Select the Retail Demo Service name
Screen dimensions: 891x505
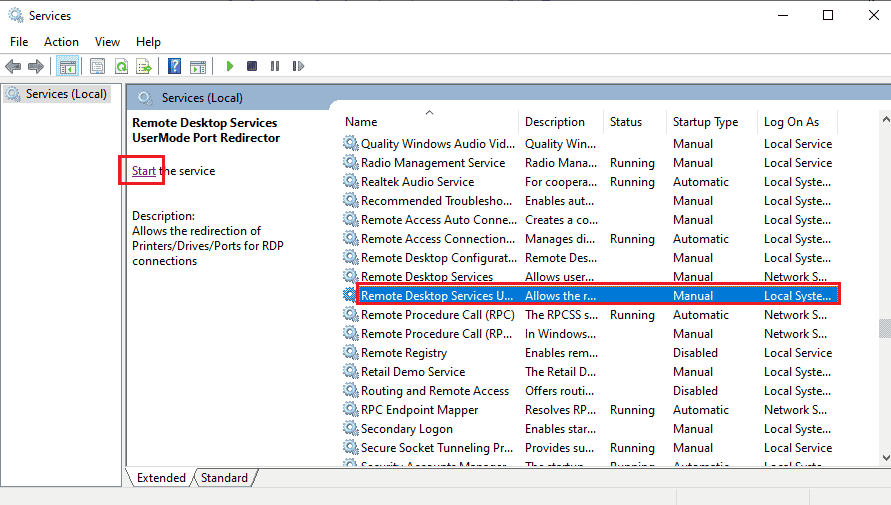(413, 372)
